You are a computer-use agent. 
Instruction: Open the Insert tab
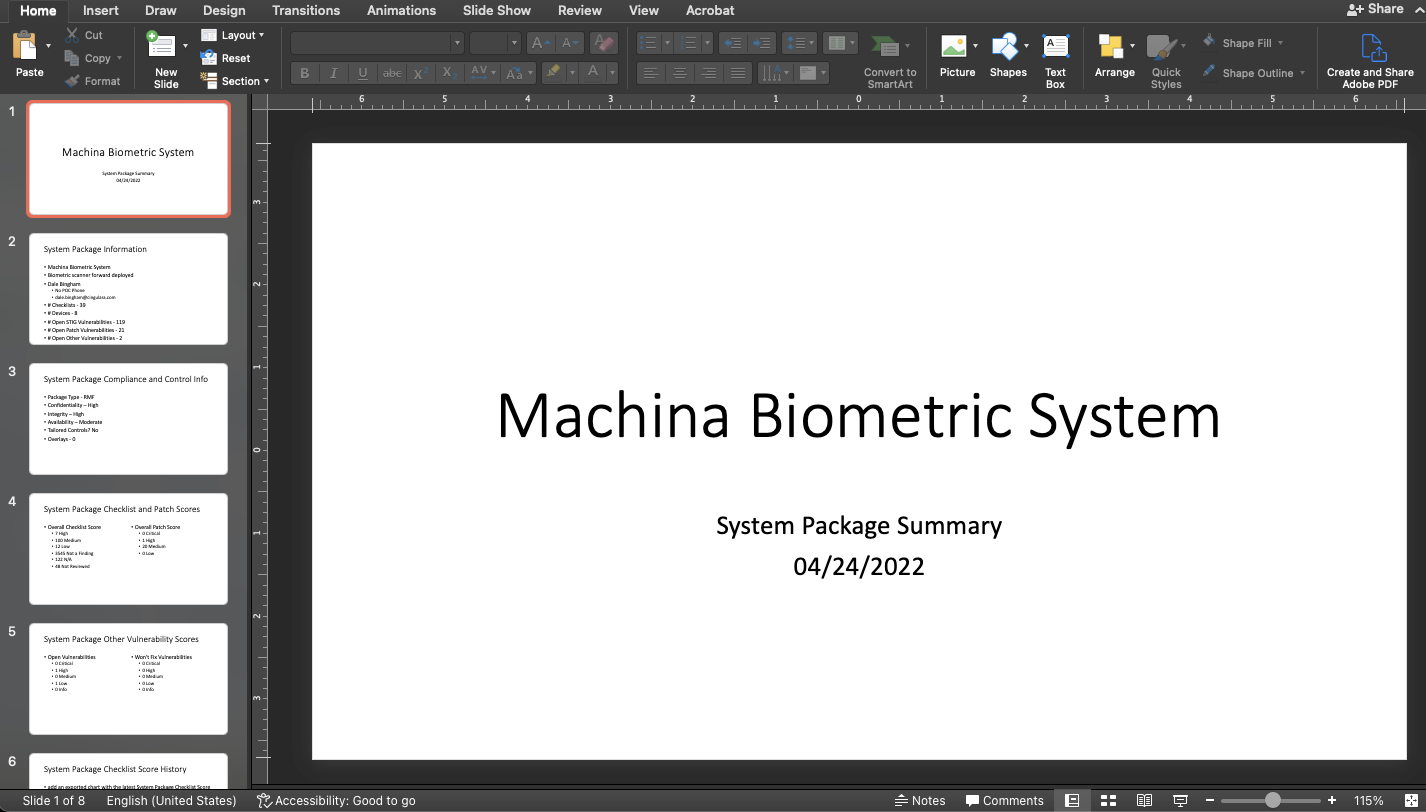(101, 10)
